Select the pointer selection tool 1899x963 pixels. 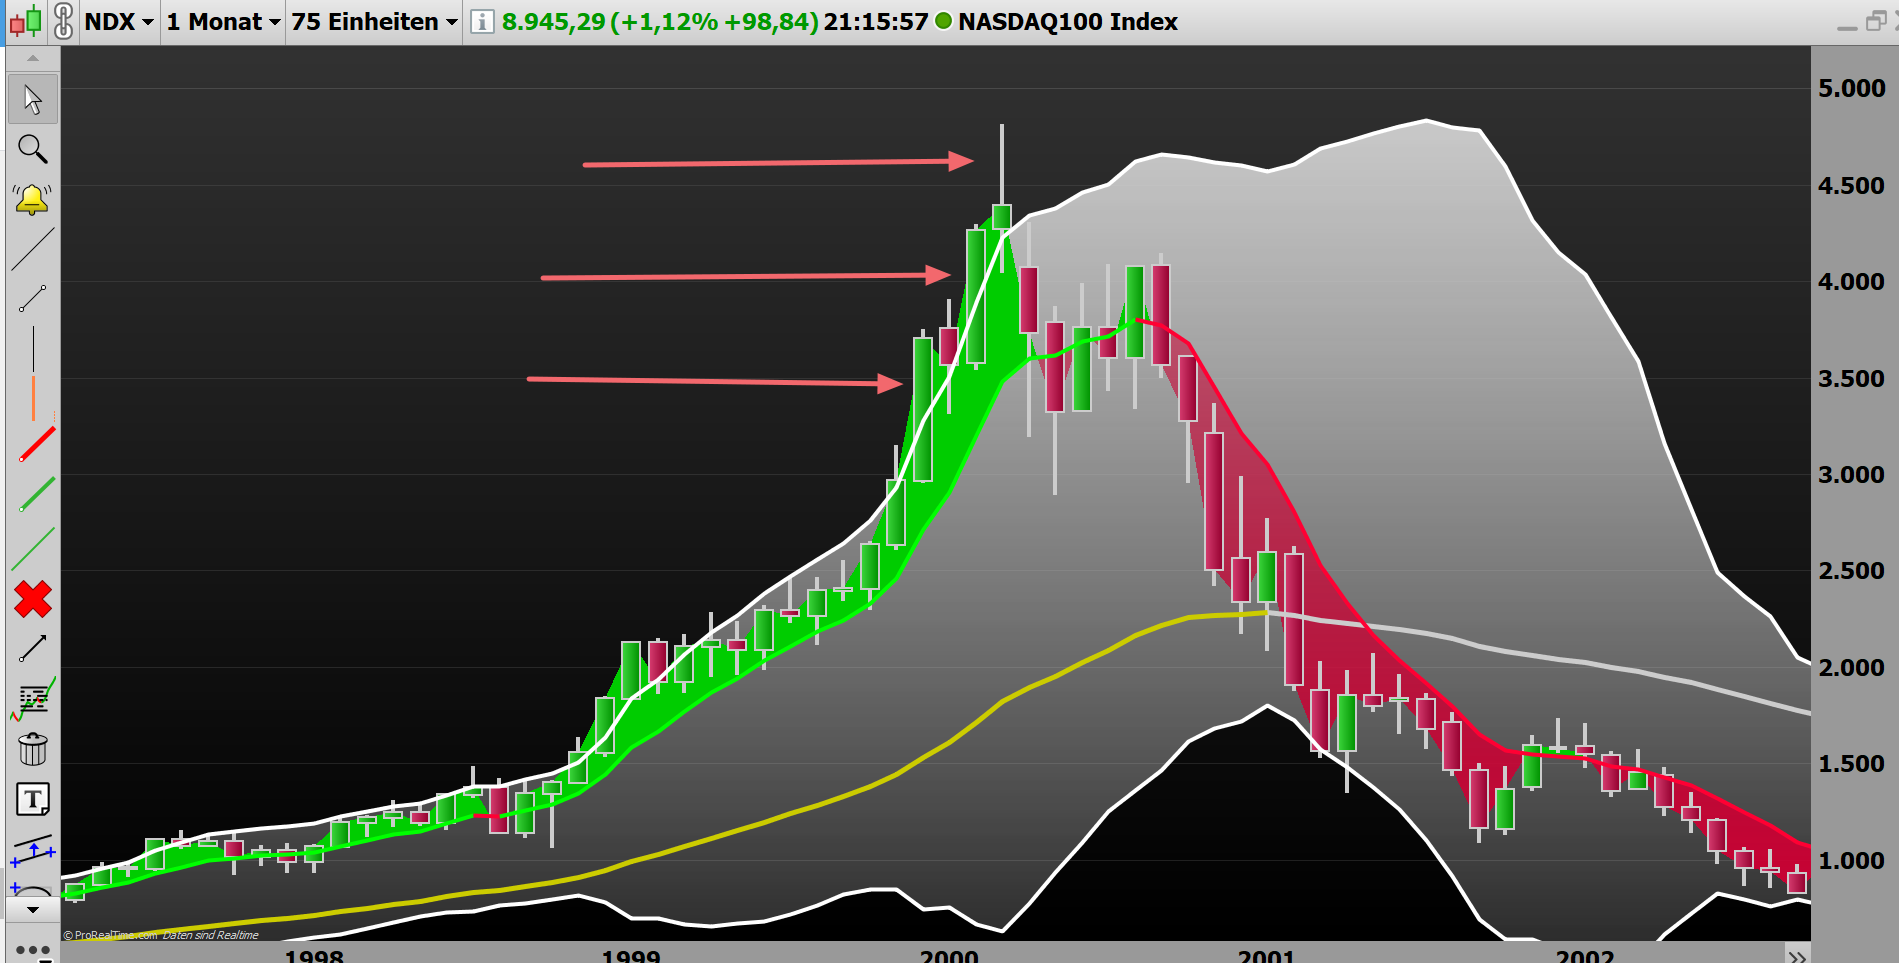click(x=33, y=98)
